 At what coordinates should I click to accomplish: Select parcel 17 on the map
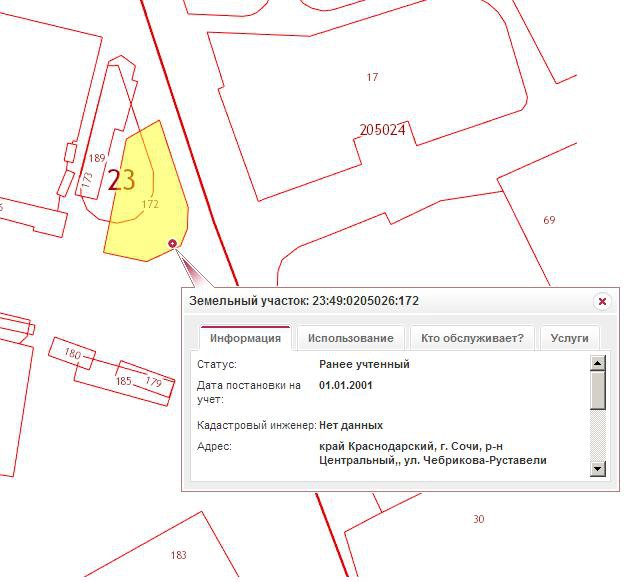coord(372,77)
